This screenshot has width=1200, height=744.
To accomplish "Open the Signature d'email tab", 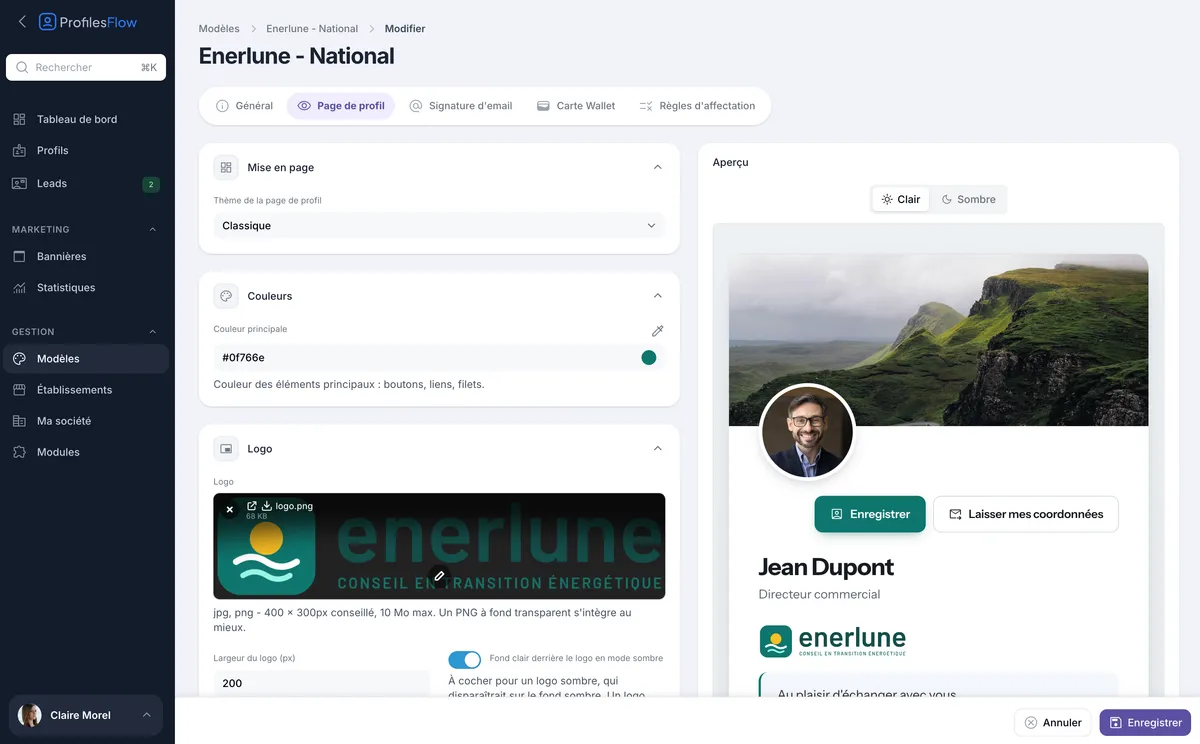I will pos(461,106).
